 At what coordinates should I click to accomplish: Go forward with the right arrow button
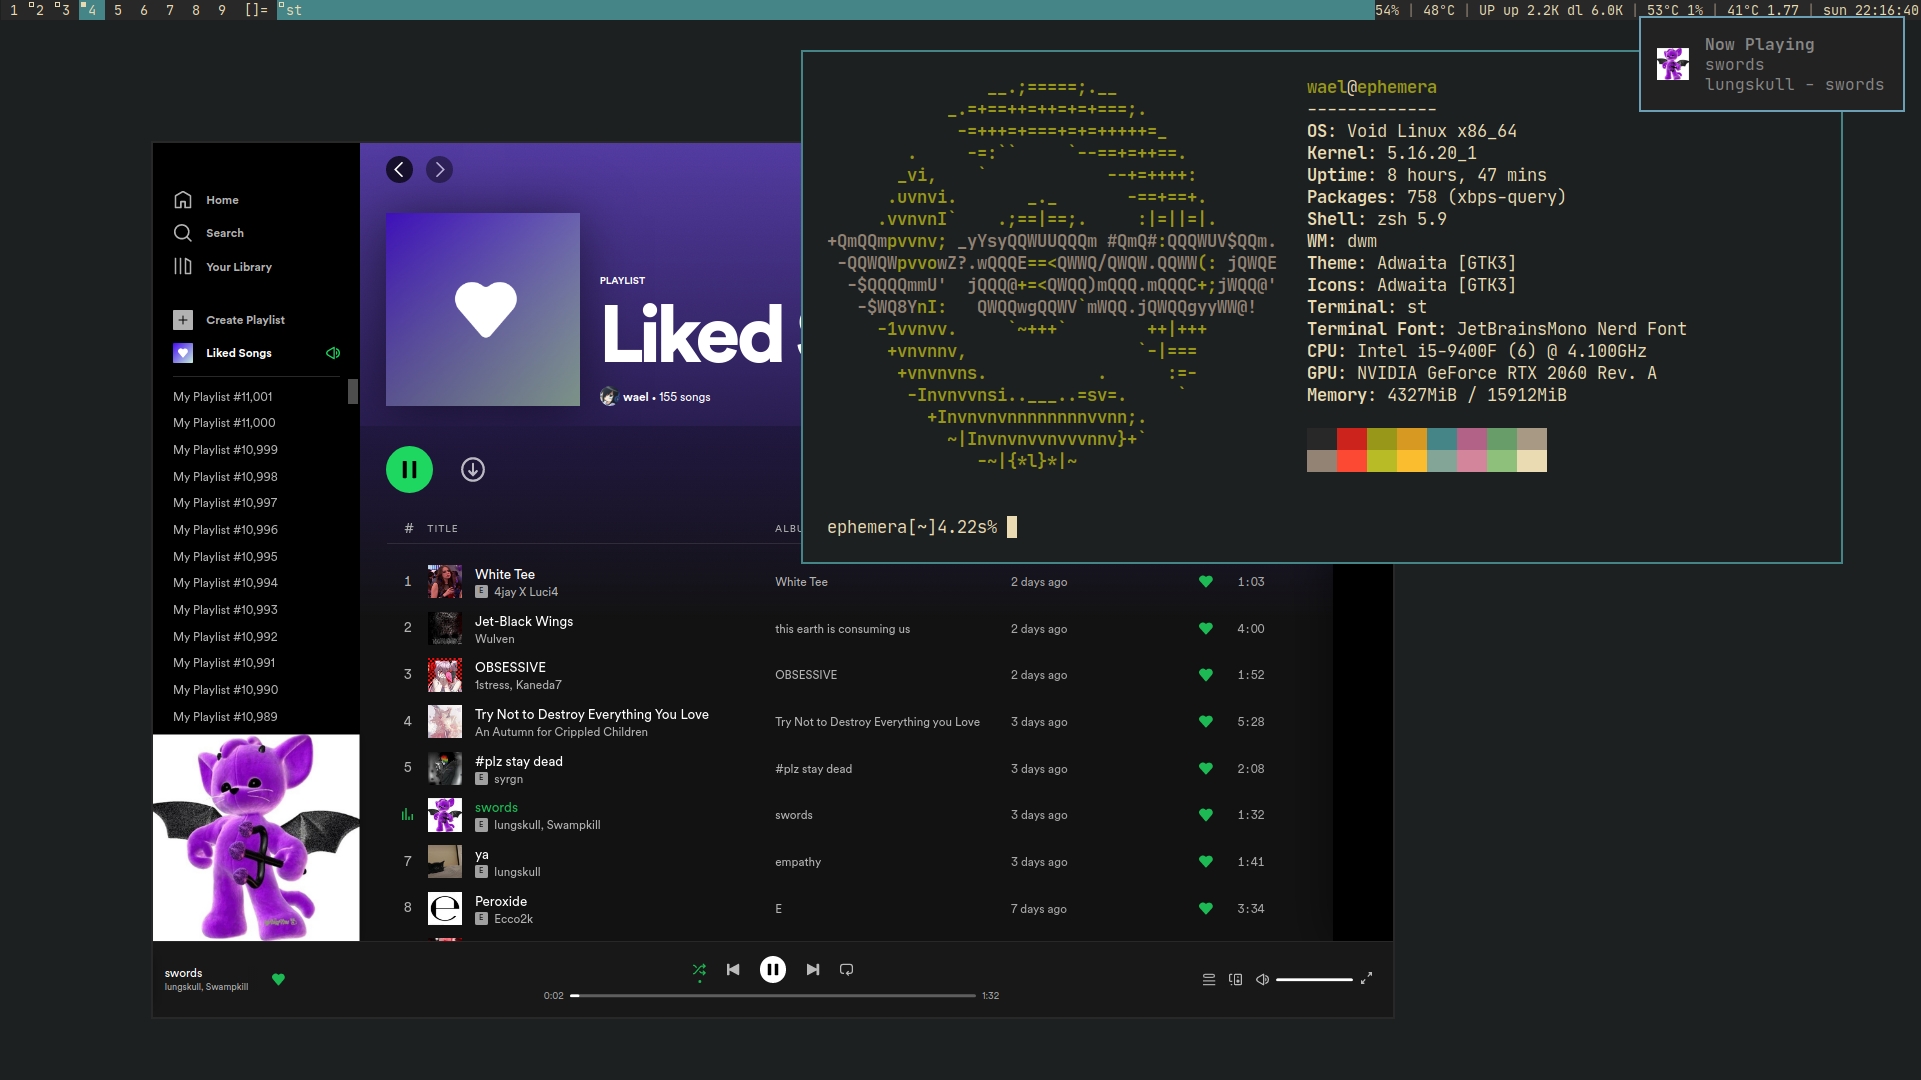click(x=439, y=170)
